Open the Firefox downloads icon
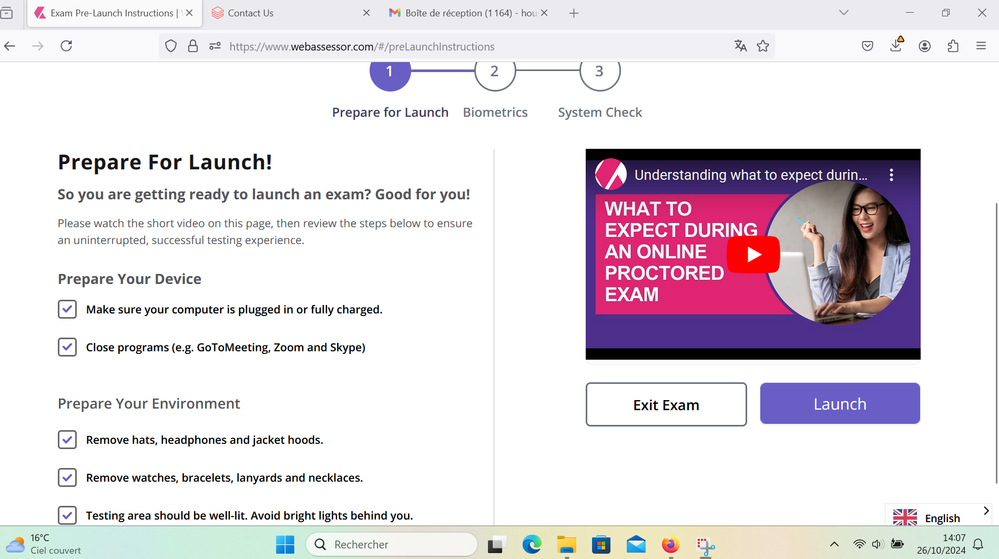 [x=896, y=46]
